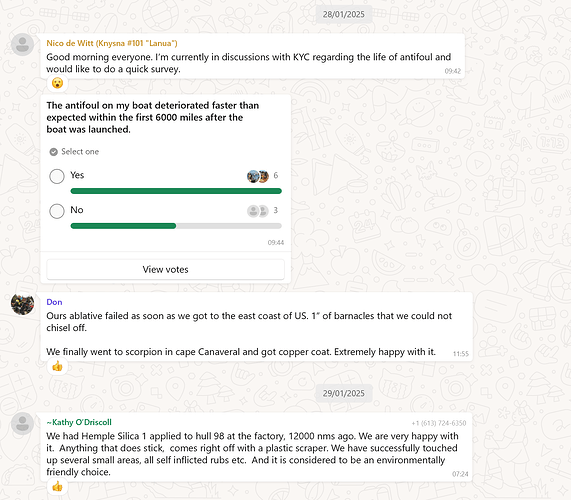This screenshot has height=500, width=571.
Task: Click sender name Don
Action: [x=54, y=302]
